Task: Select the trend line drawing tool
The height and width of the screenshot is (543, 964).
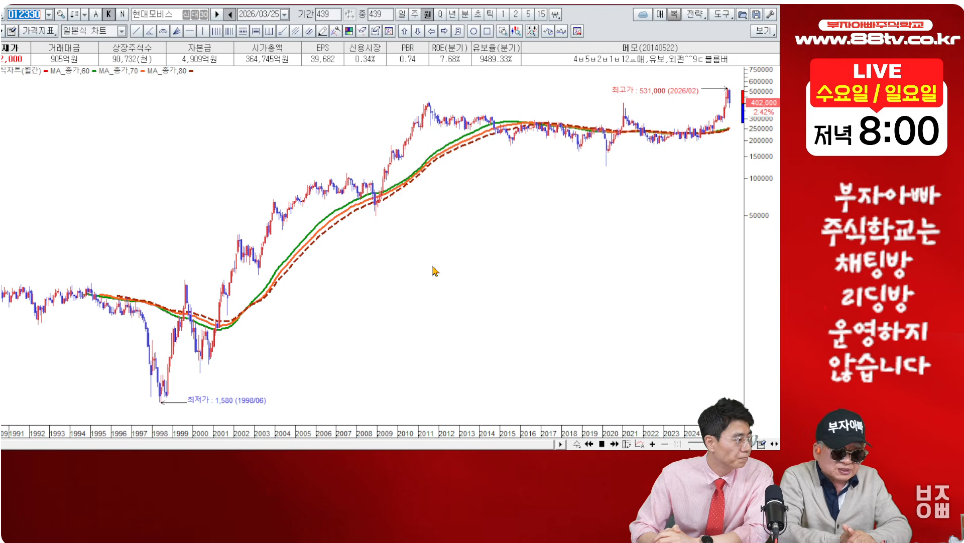Action: click(135, 31)
